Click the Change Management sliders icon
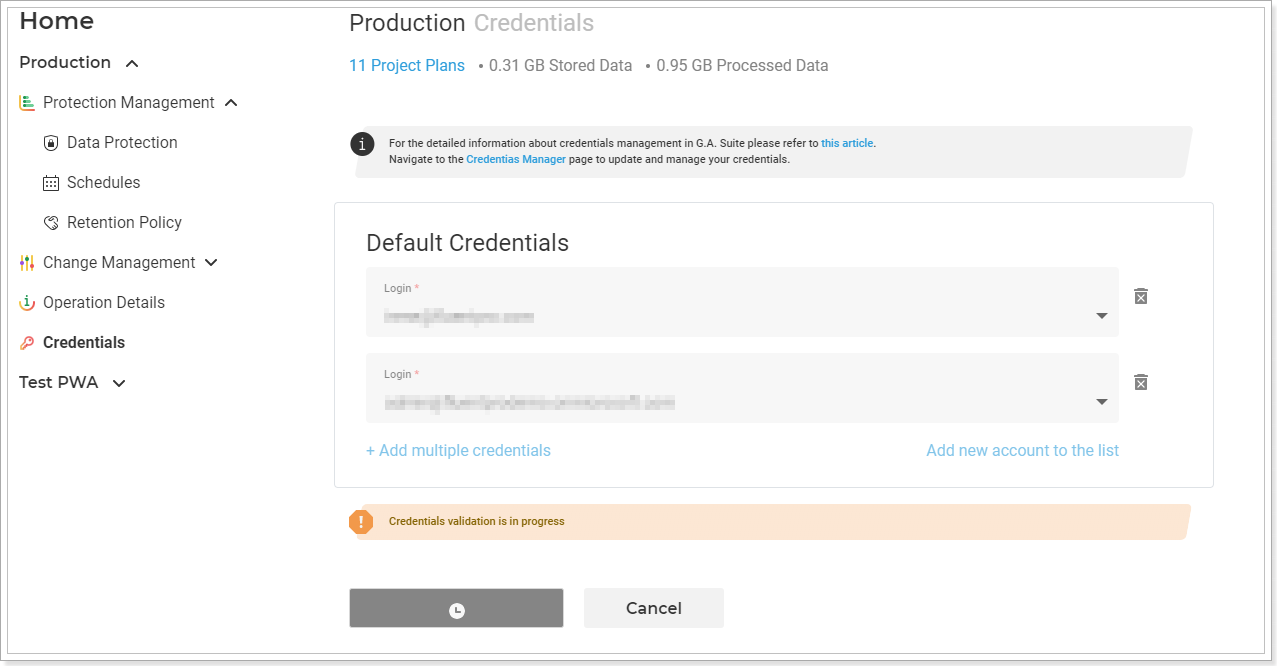 pos(27,263)
